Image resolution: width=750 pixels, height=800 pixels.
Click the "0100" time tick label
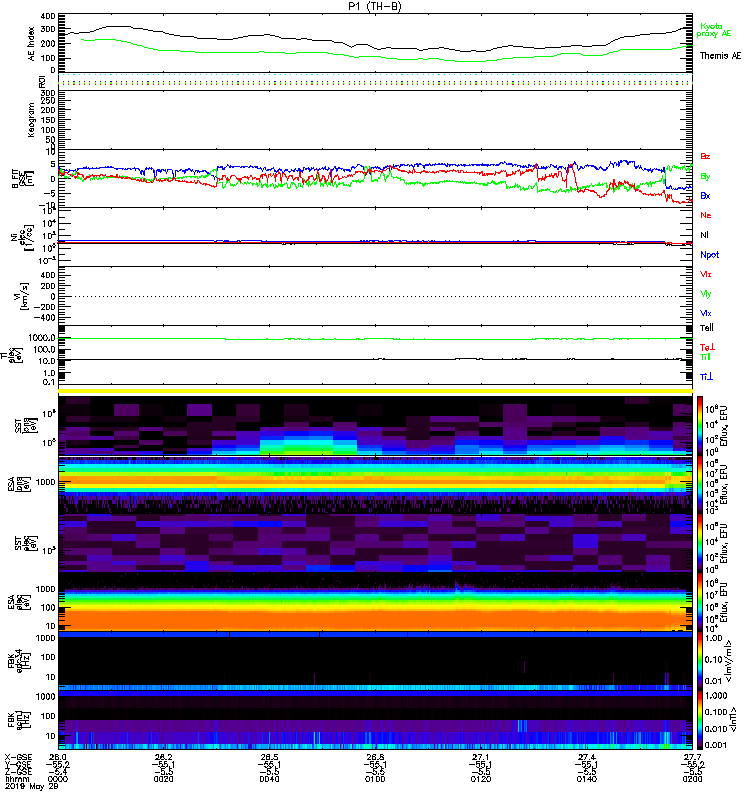coord(375,779)
